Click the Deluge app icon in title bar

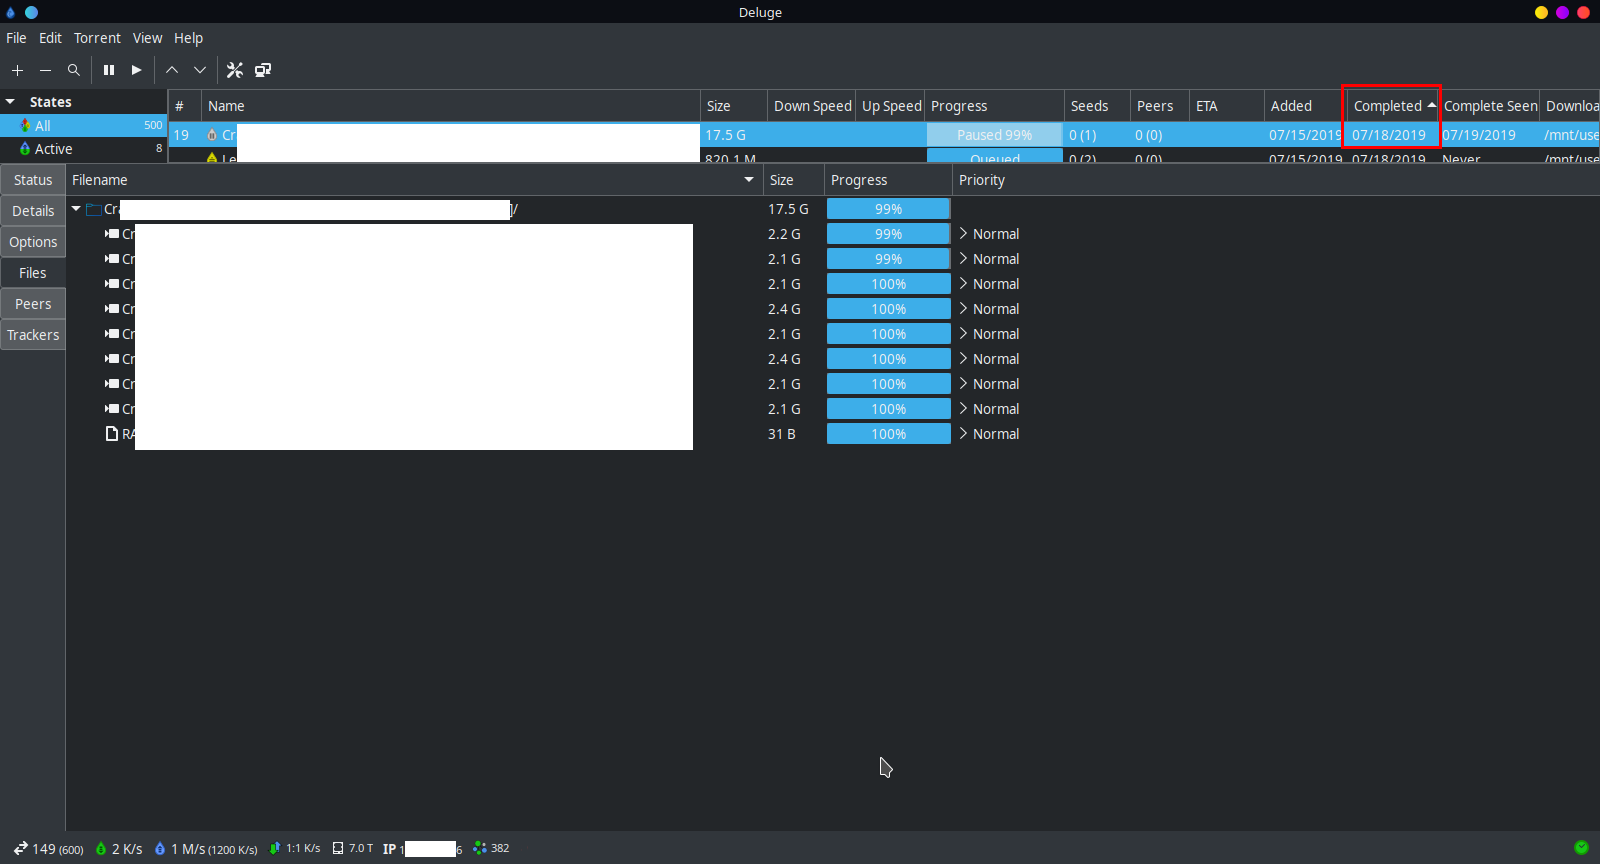point(11,12)
